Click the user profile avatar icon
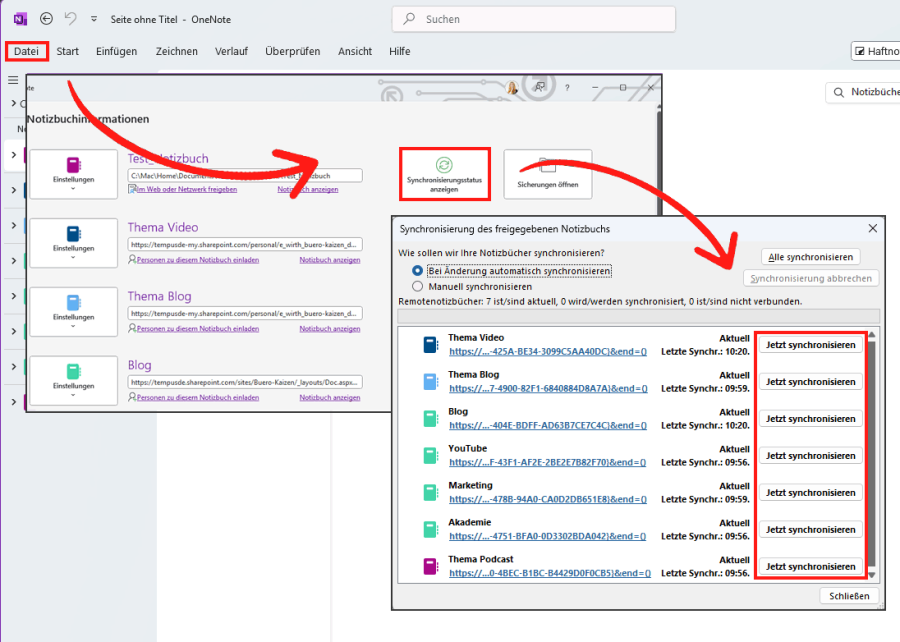900x642 pixels. tap(512, 88)
